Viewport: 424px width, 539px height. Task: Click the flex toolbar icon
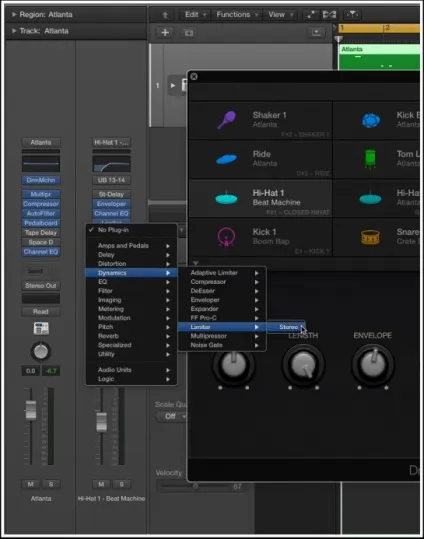click(x=329, y=14)
